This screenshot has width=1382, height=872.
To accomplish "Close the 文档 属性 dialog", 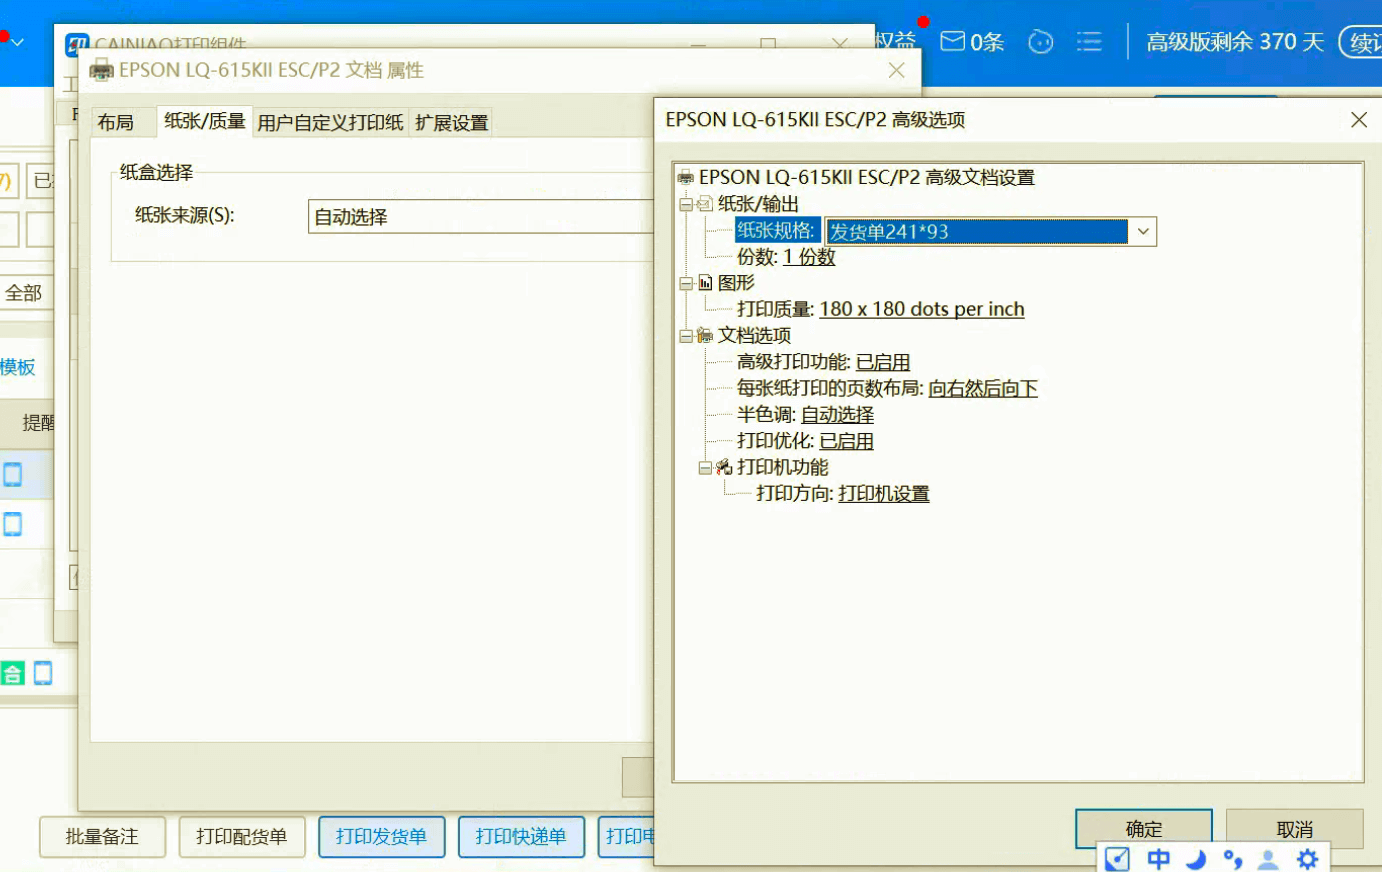I will coord(897,70).
